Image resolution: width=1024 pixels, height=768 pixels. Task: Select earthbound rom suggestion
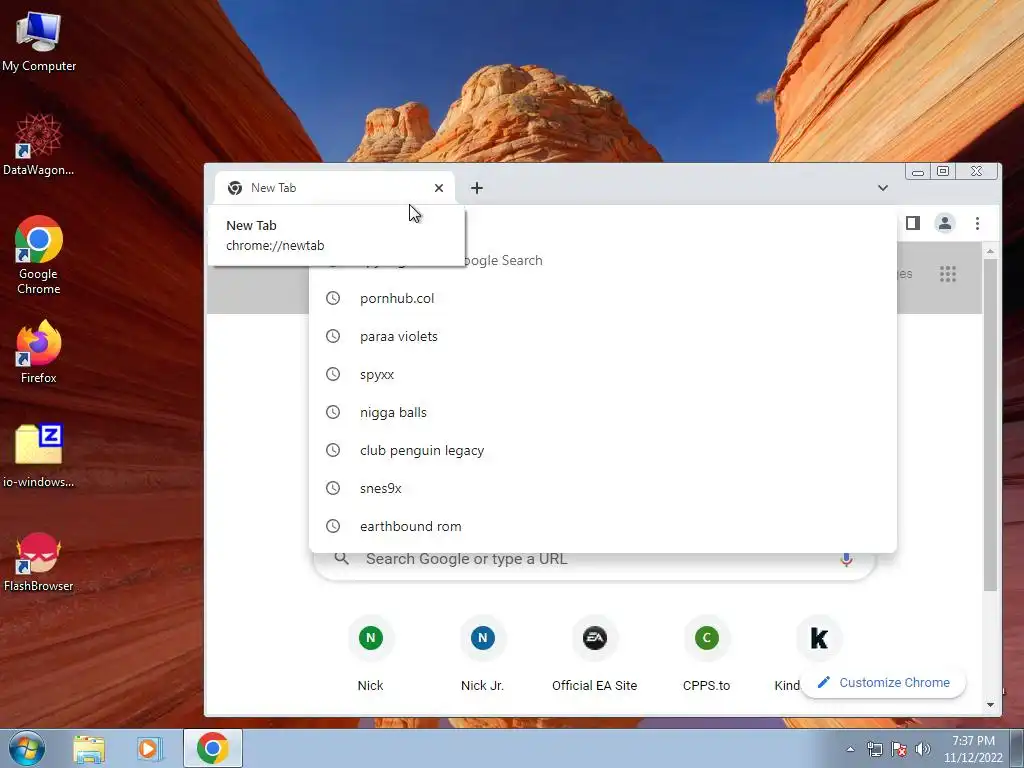coord(603,526)
